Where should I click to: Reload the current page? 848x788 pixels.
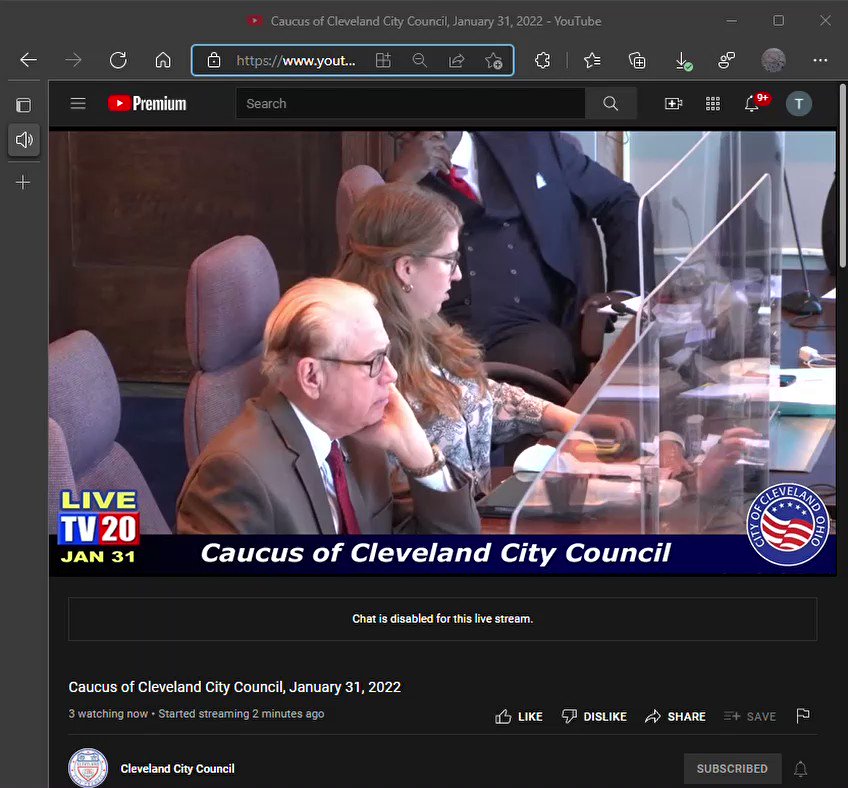point(118,60)
